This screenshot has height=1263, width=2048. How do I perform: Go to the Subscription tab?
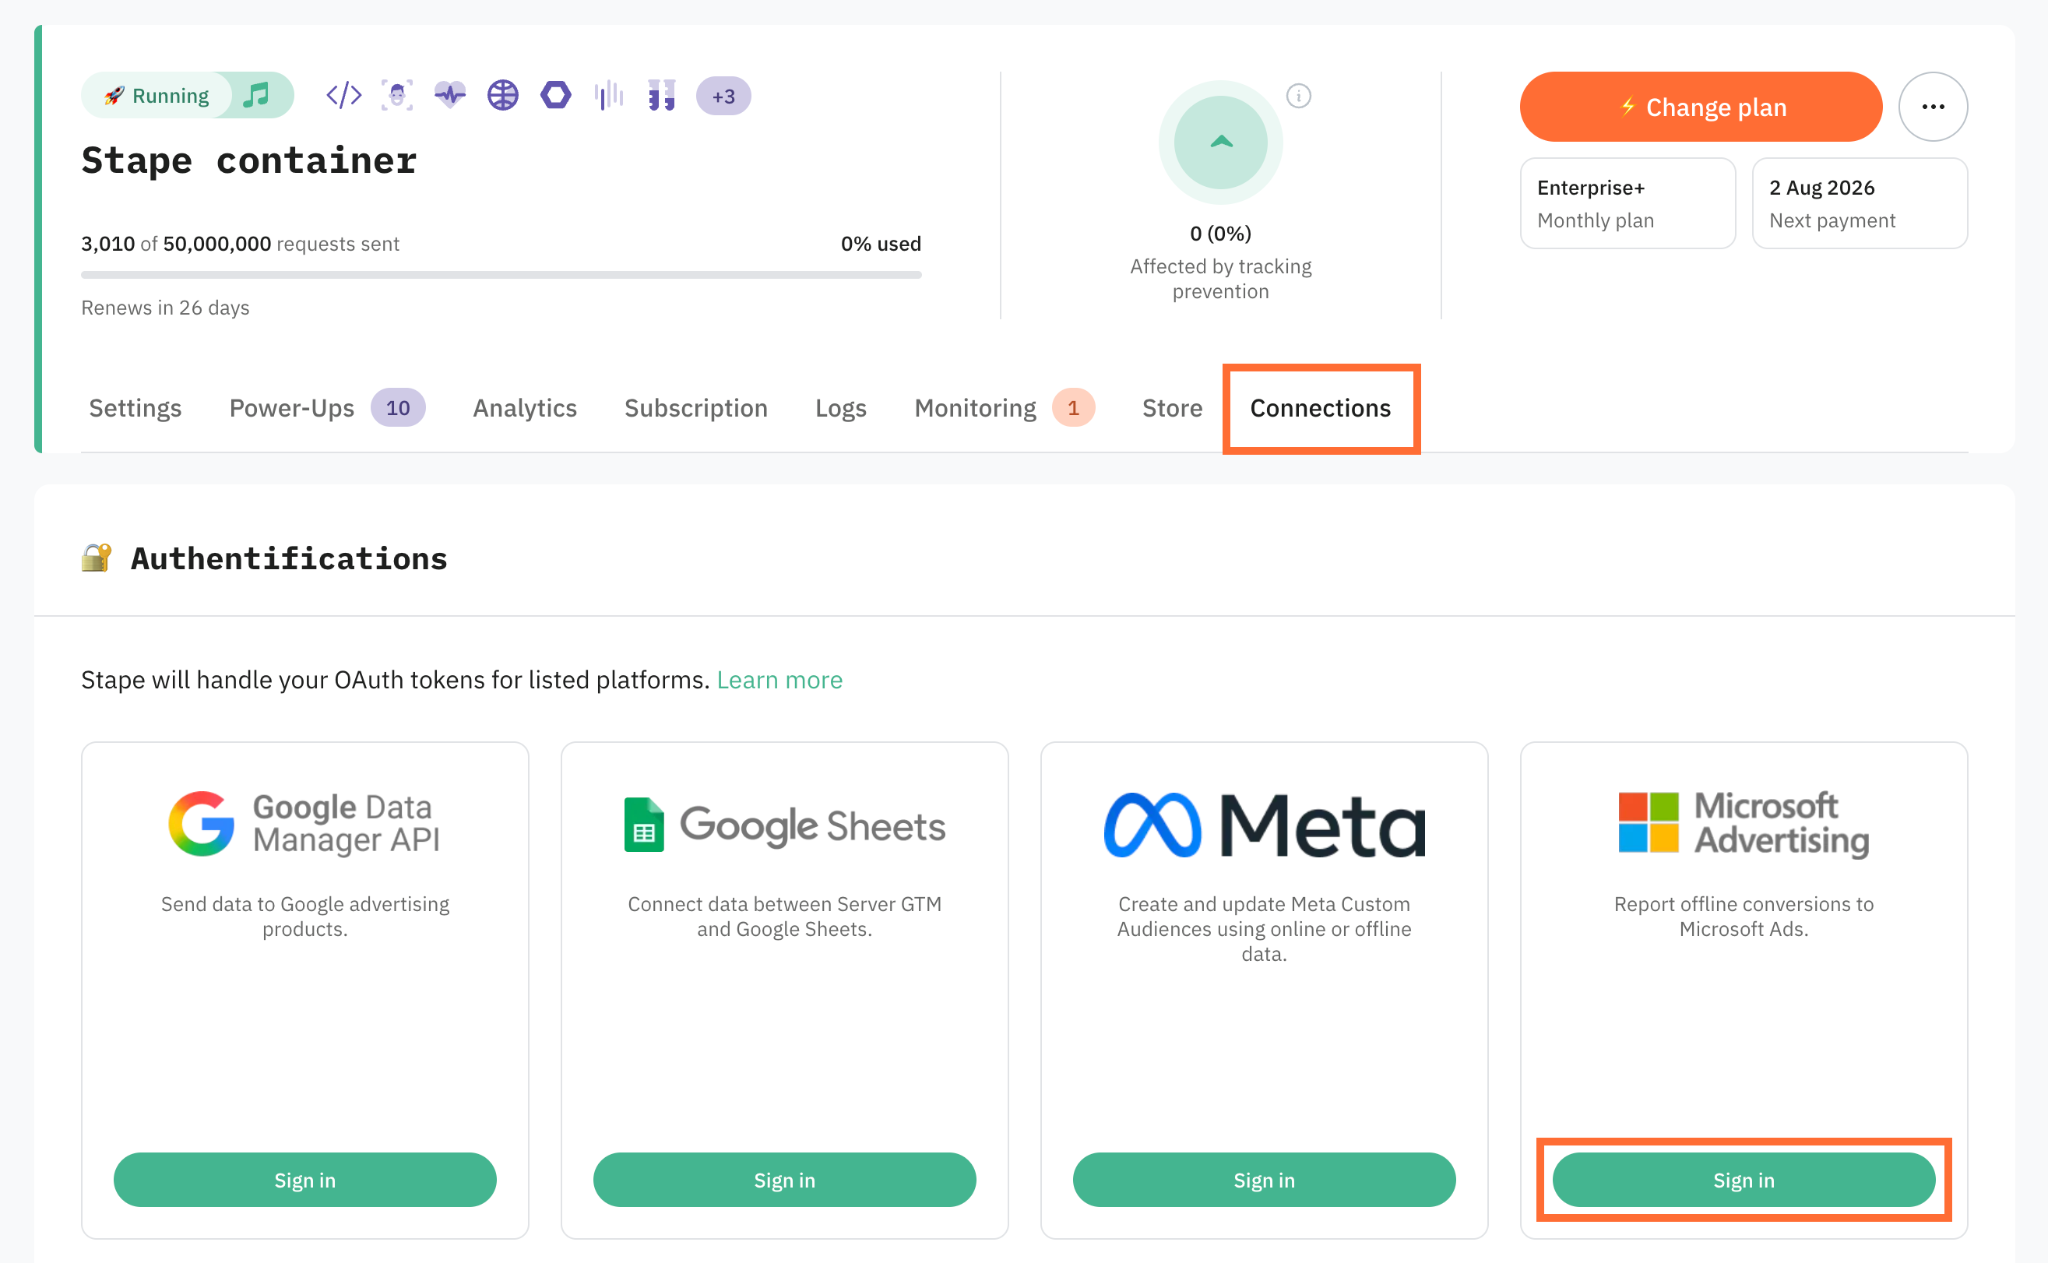tap(696, 408)
